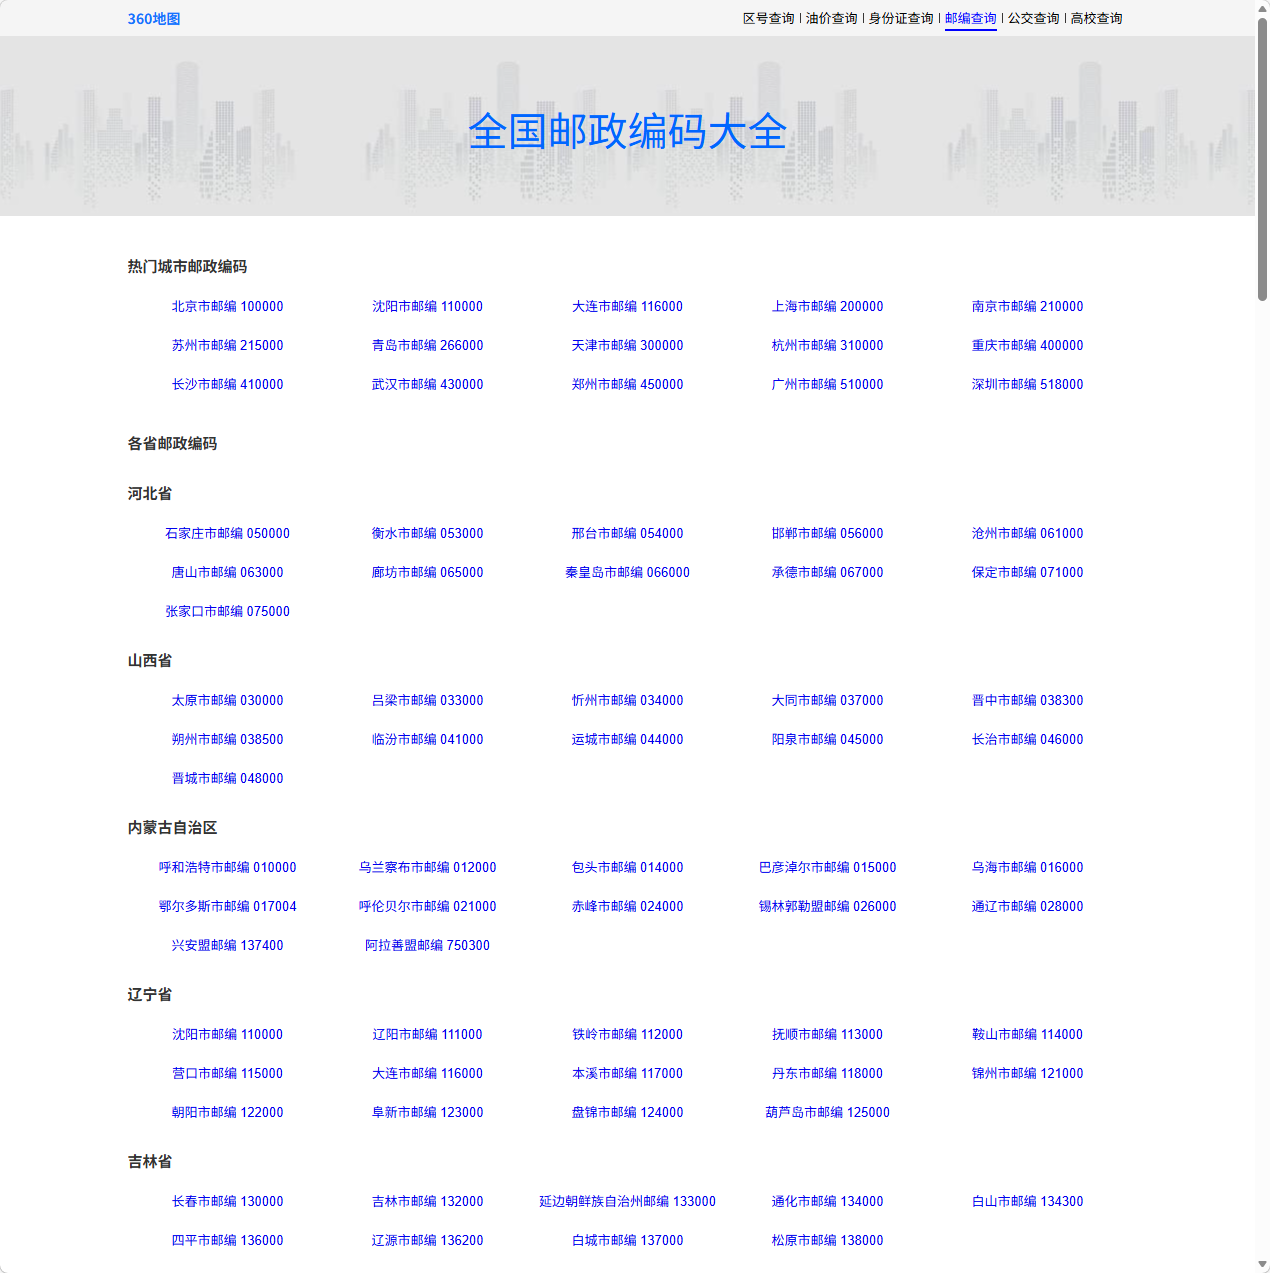Select 葫芦岛市邮编 125000 link
1270x1273 pixels.
point(827,1113)
